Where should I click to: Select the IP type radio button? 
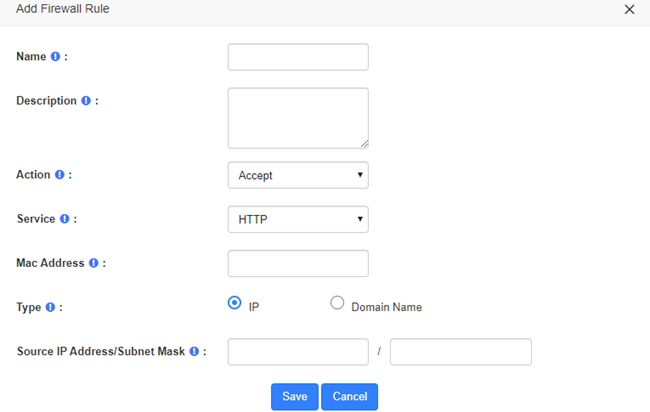(x=234, y=303)
